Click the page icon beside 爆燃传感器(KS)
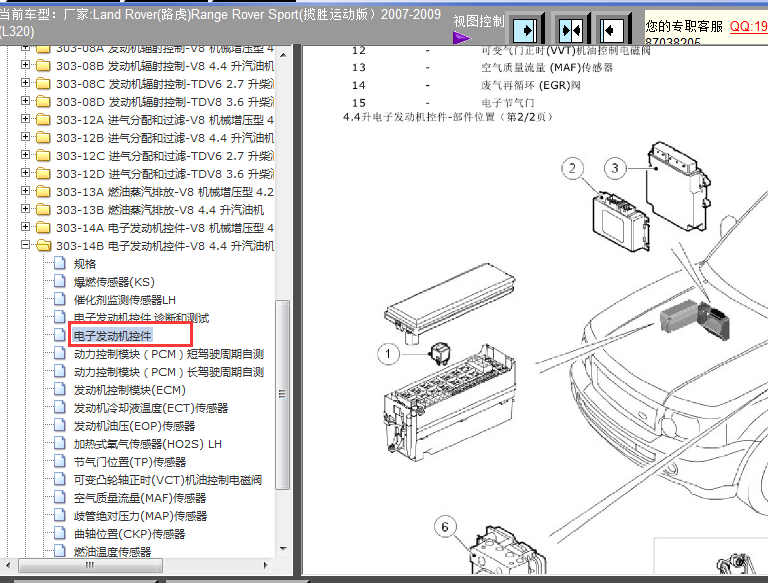The height and width of the screenshot is (583, 768). (60, 282)
